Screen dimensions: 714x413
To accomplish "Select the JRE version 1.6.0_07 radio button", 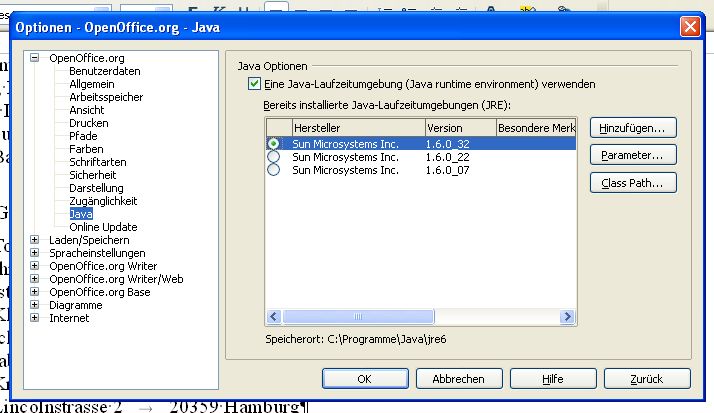I will [x=274, y=170].
